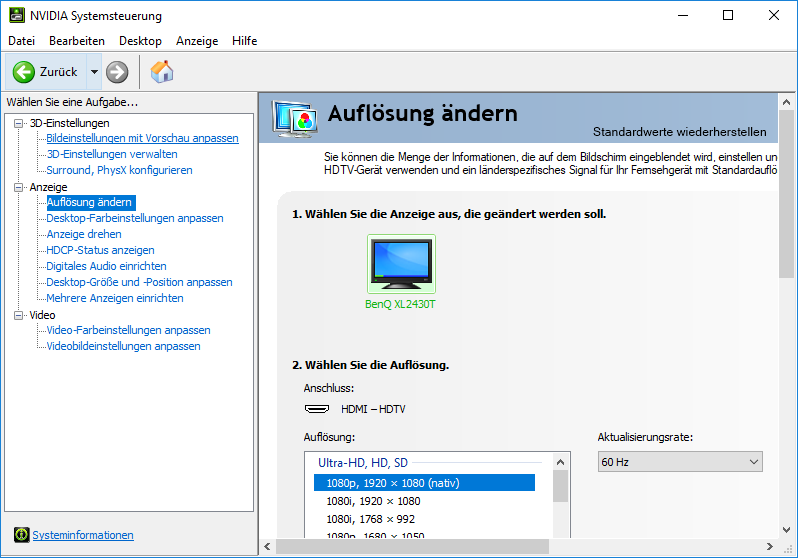Collapse the Anzeige tree node
The width and height of the screenshot is (798, 558).
[x=18, y=187]
